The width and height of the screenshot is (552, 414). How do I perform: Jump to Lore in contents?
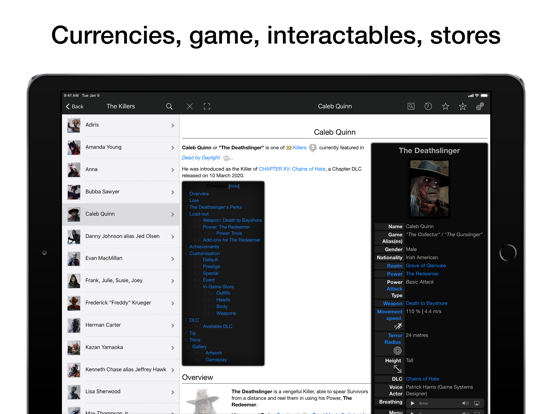[x=194, y=200]
